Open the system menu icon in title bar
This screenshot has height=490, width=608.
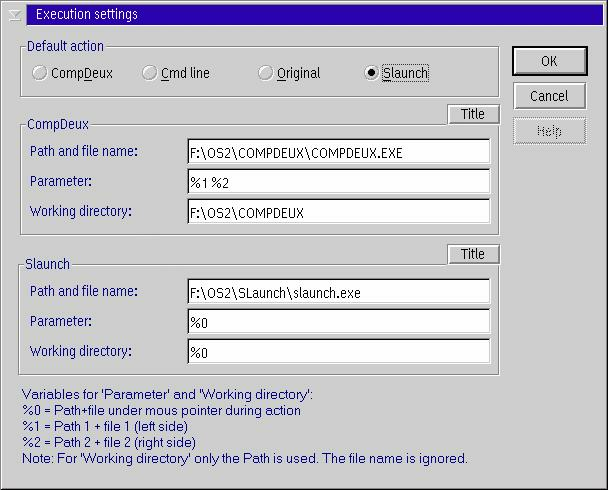click(x=15, y=15)
